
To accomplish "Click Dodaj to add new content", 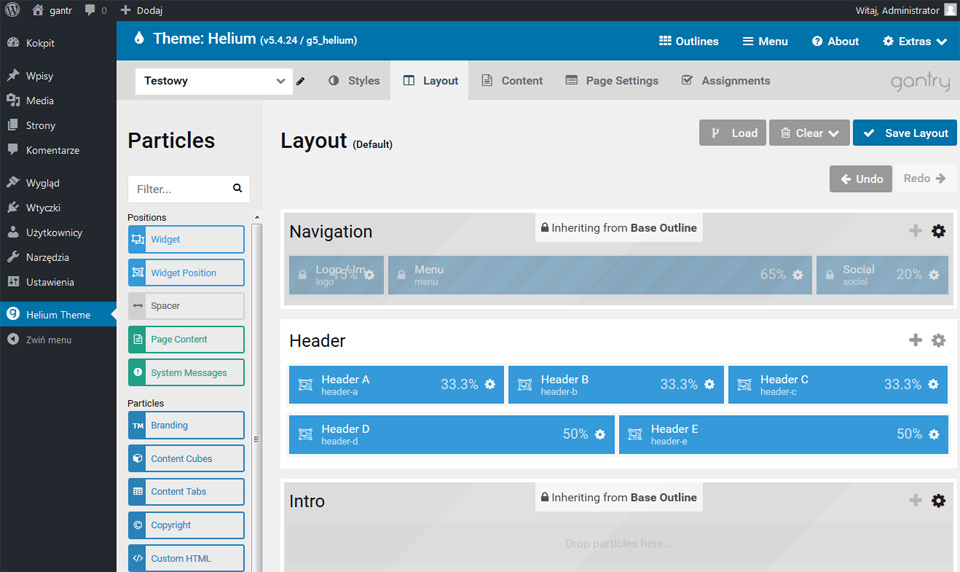I will (141, 10).
